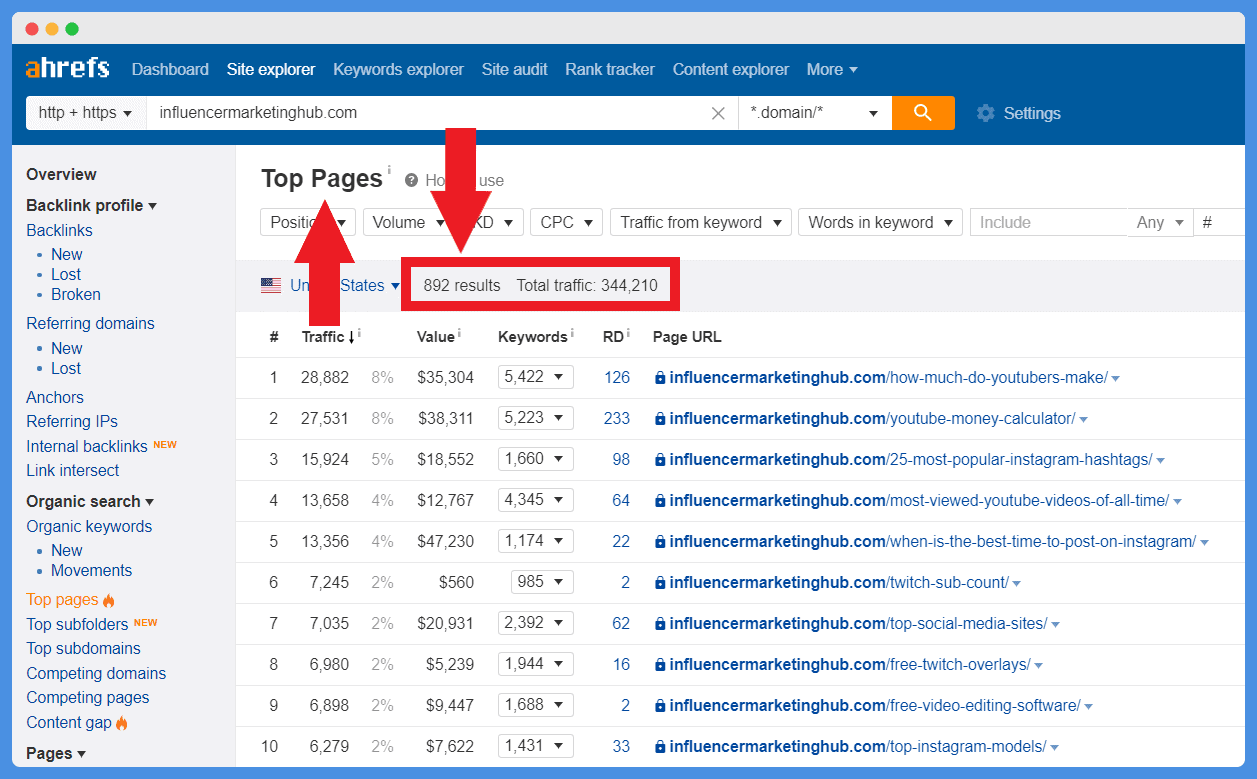Collapse the Organic search sidebar section
1257x779 pixels.
[90, 501]
